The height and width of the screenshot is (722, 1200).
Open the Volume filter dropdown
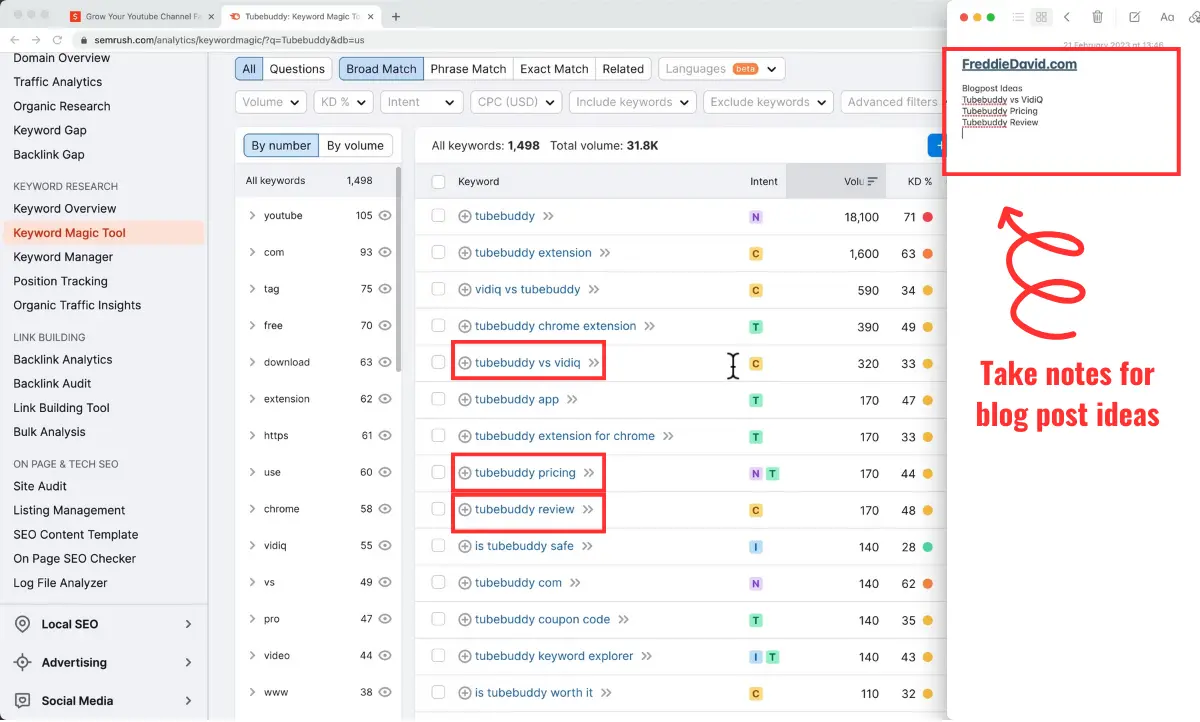pos(270,101)
